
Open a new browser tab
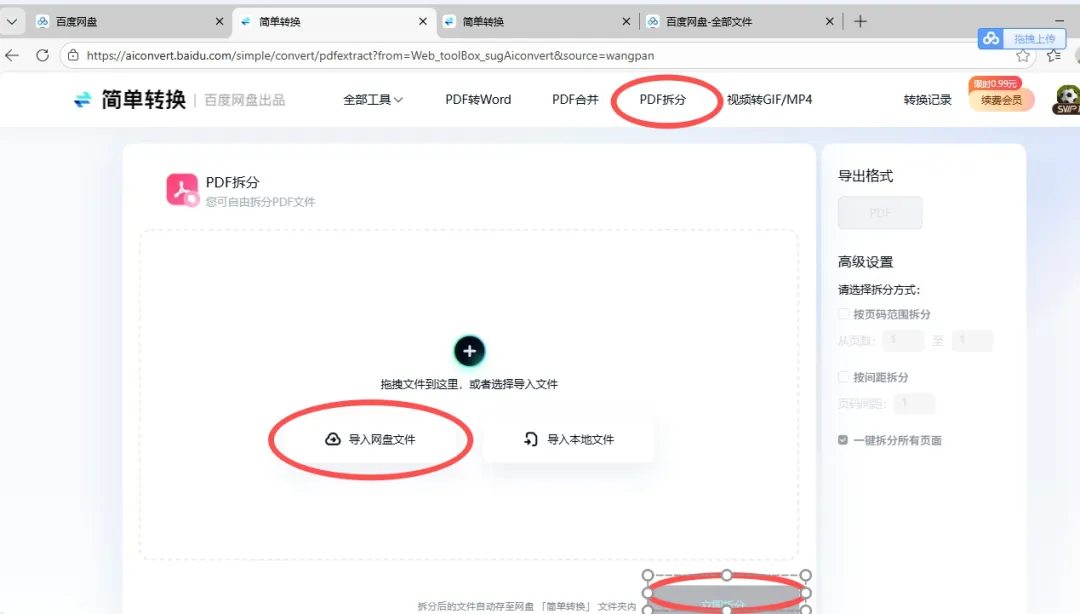pos(860,21)
